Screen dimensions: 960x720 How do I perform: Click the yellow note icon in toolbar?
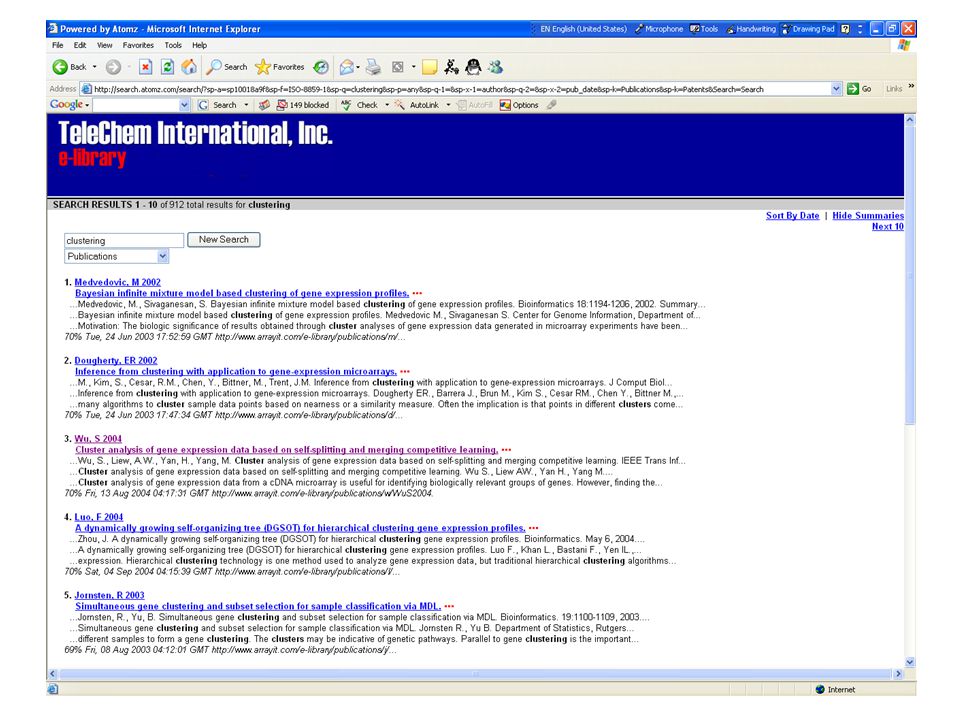coord(430,67)
